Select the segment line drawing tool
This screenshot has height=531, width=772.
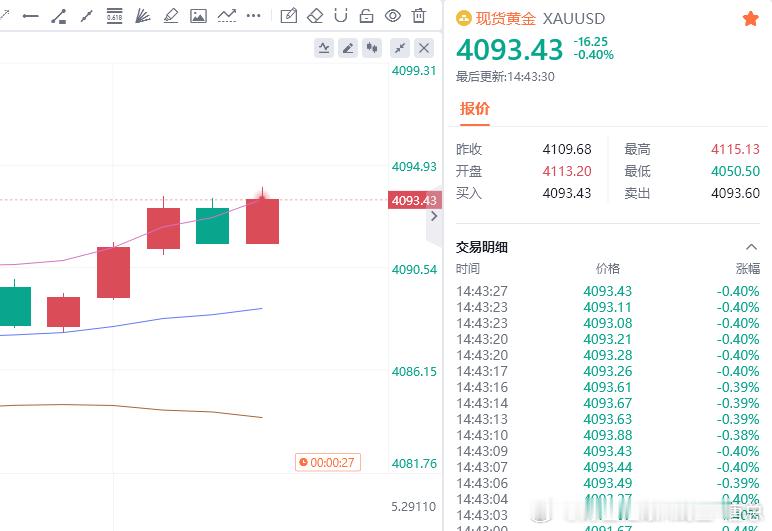coord(87,16)
